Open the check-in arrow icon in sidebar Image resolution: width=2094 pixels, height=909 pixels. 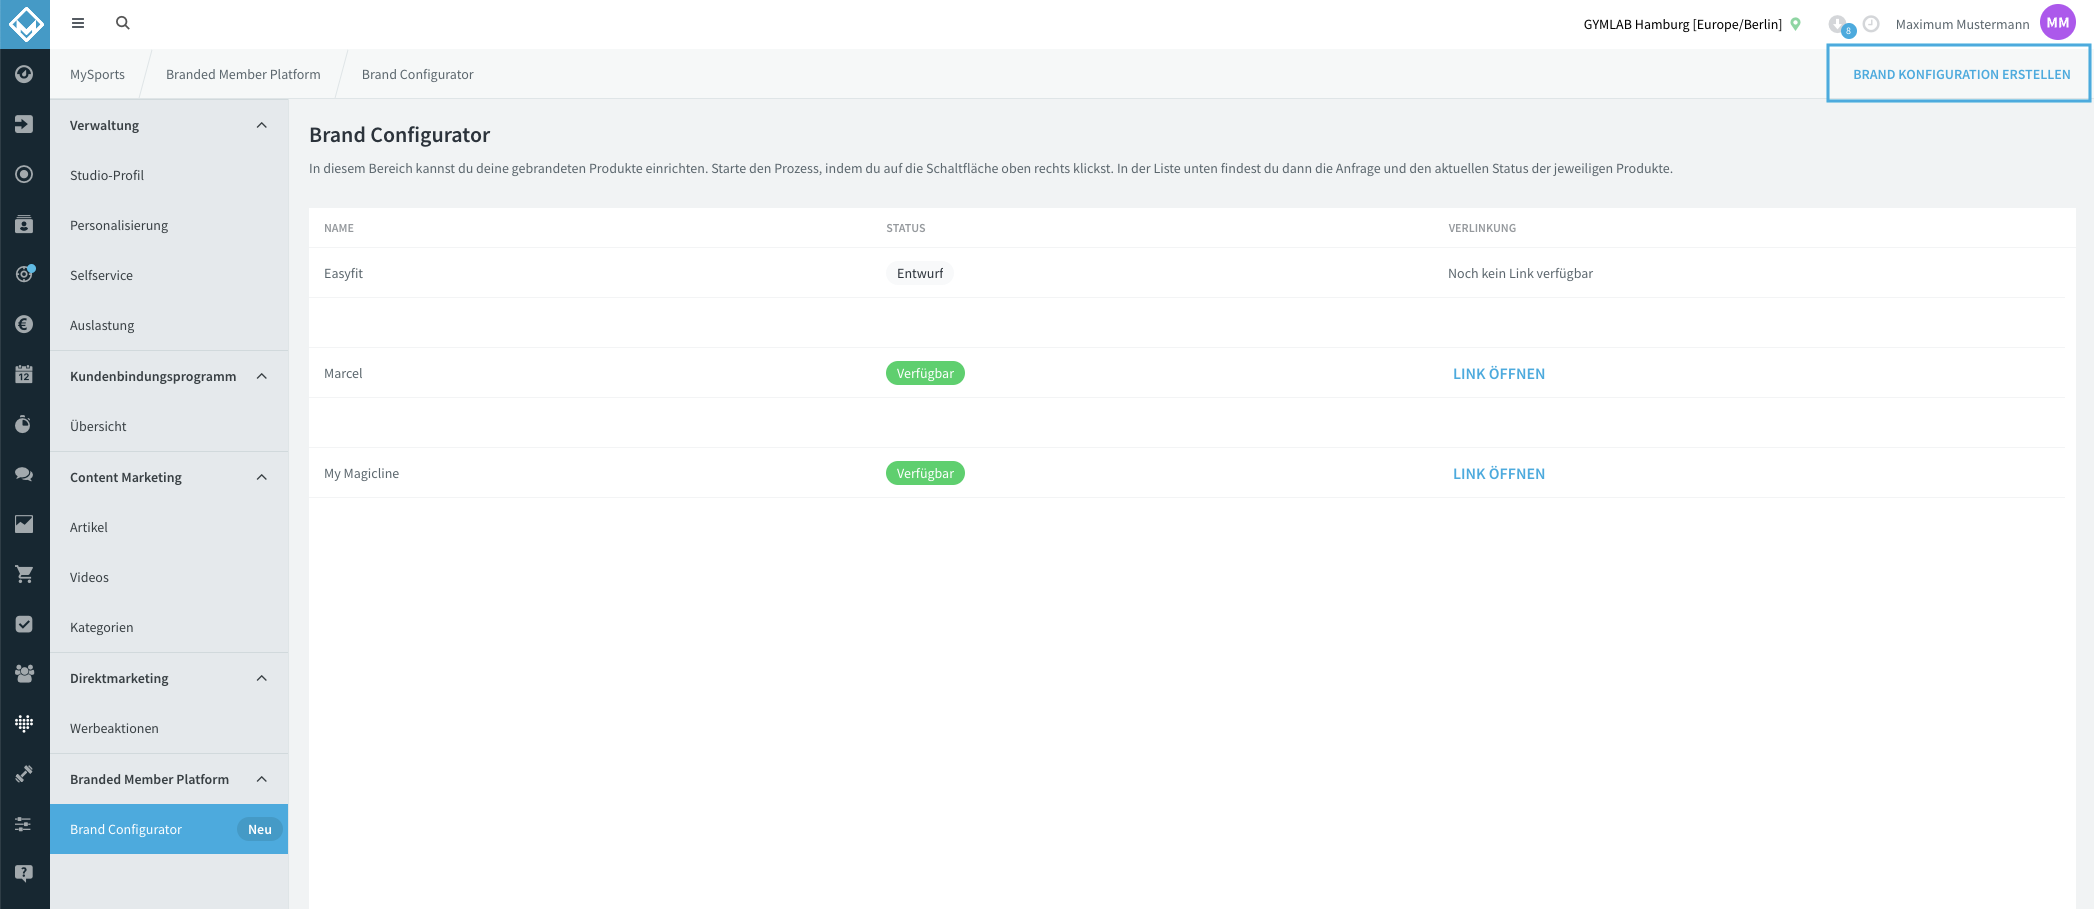click(x=24, y=124)
